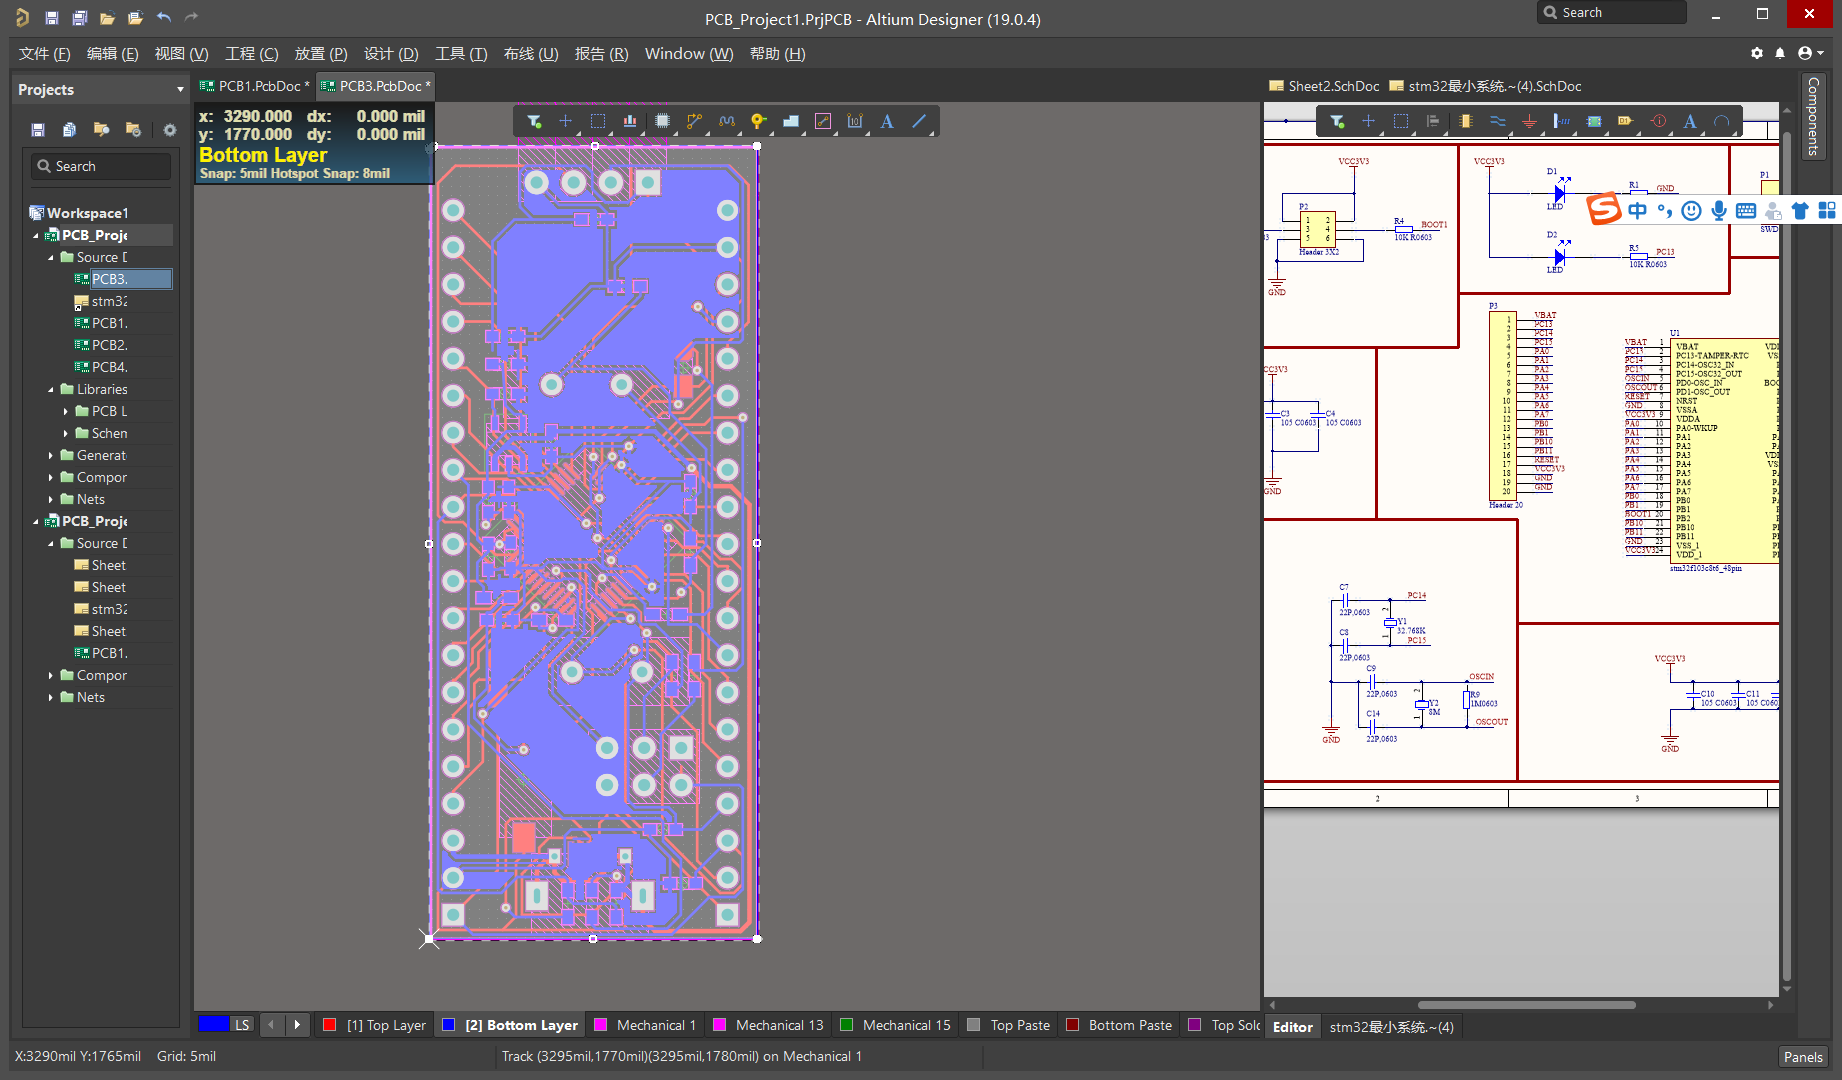The image size is (1842, 1080).
Task: Select the [1] Top Layer tab
Action: [x=375, y=1025]
